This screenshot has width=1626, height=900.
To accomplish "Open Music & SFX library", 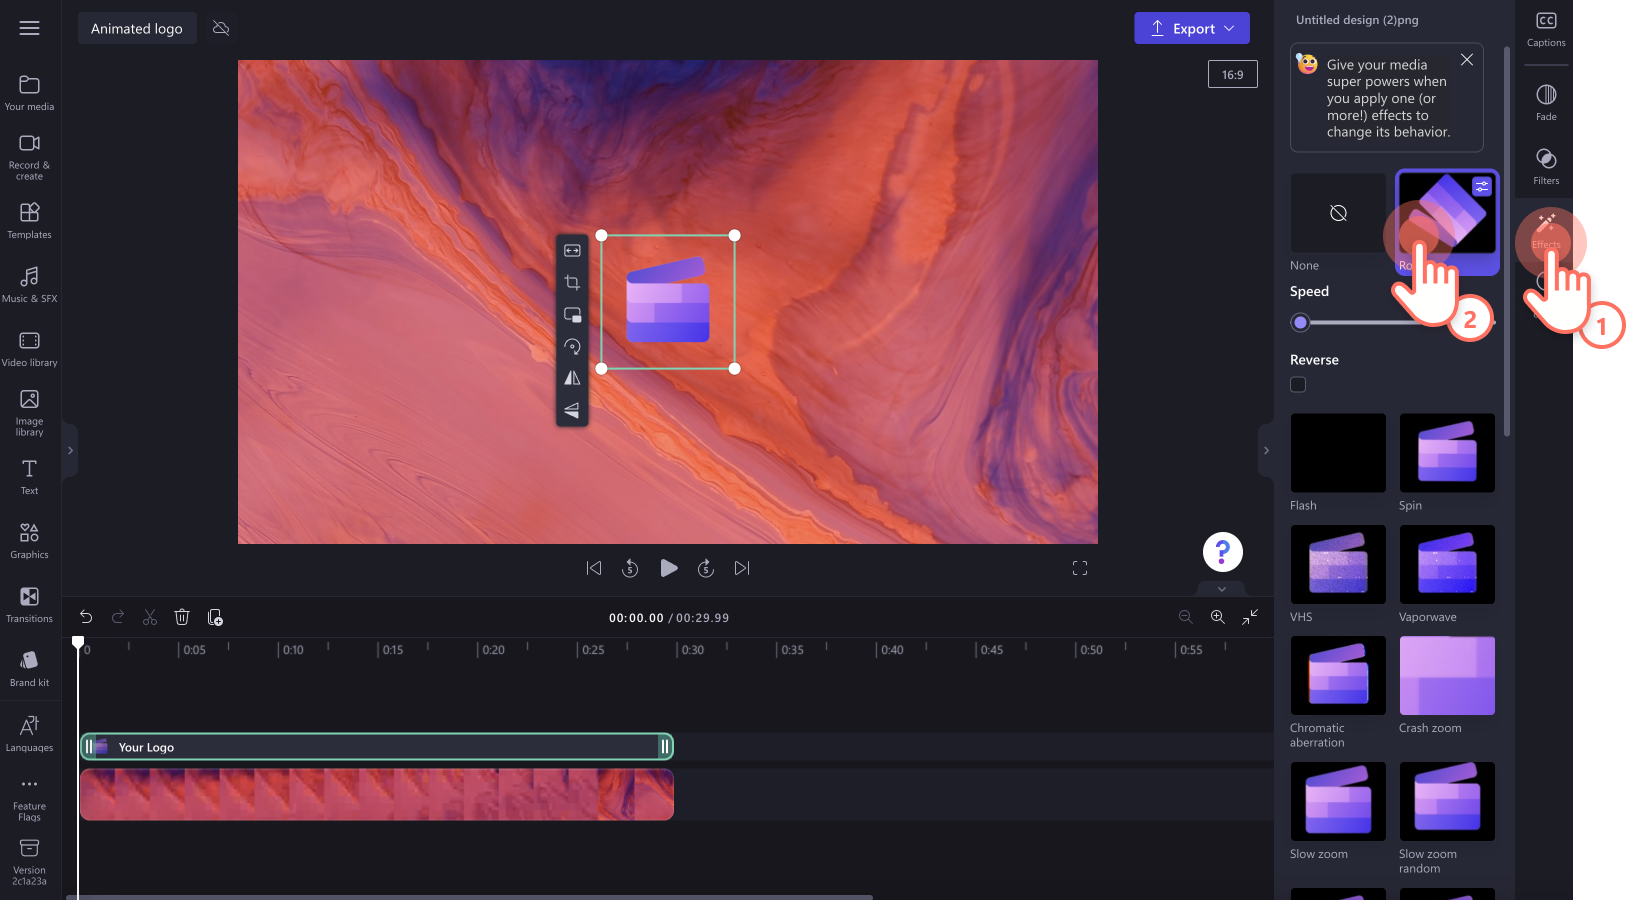I will tap(30, 285).
